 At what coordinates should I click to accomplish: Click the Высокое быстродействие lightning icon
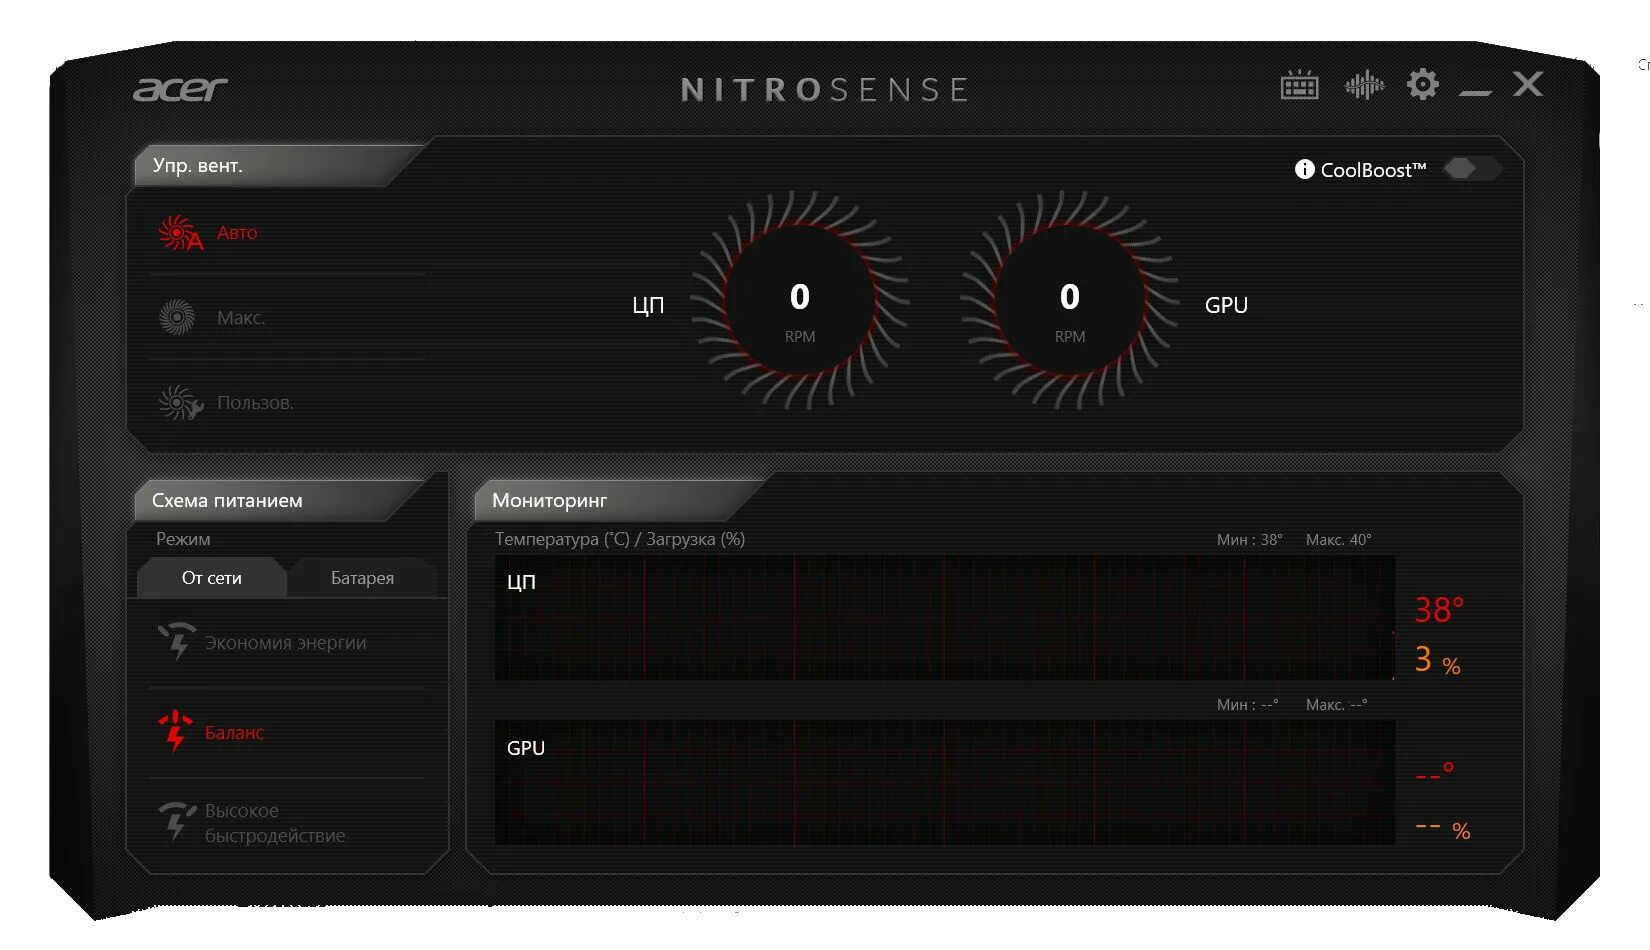click(x=177, y=820)
